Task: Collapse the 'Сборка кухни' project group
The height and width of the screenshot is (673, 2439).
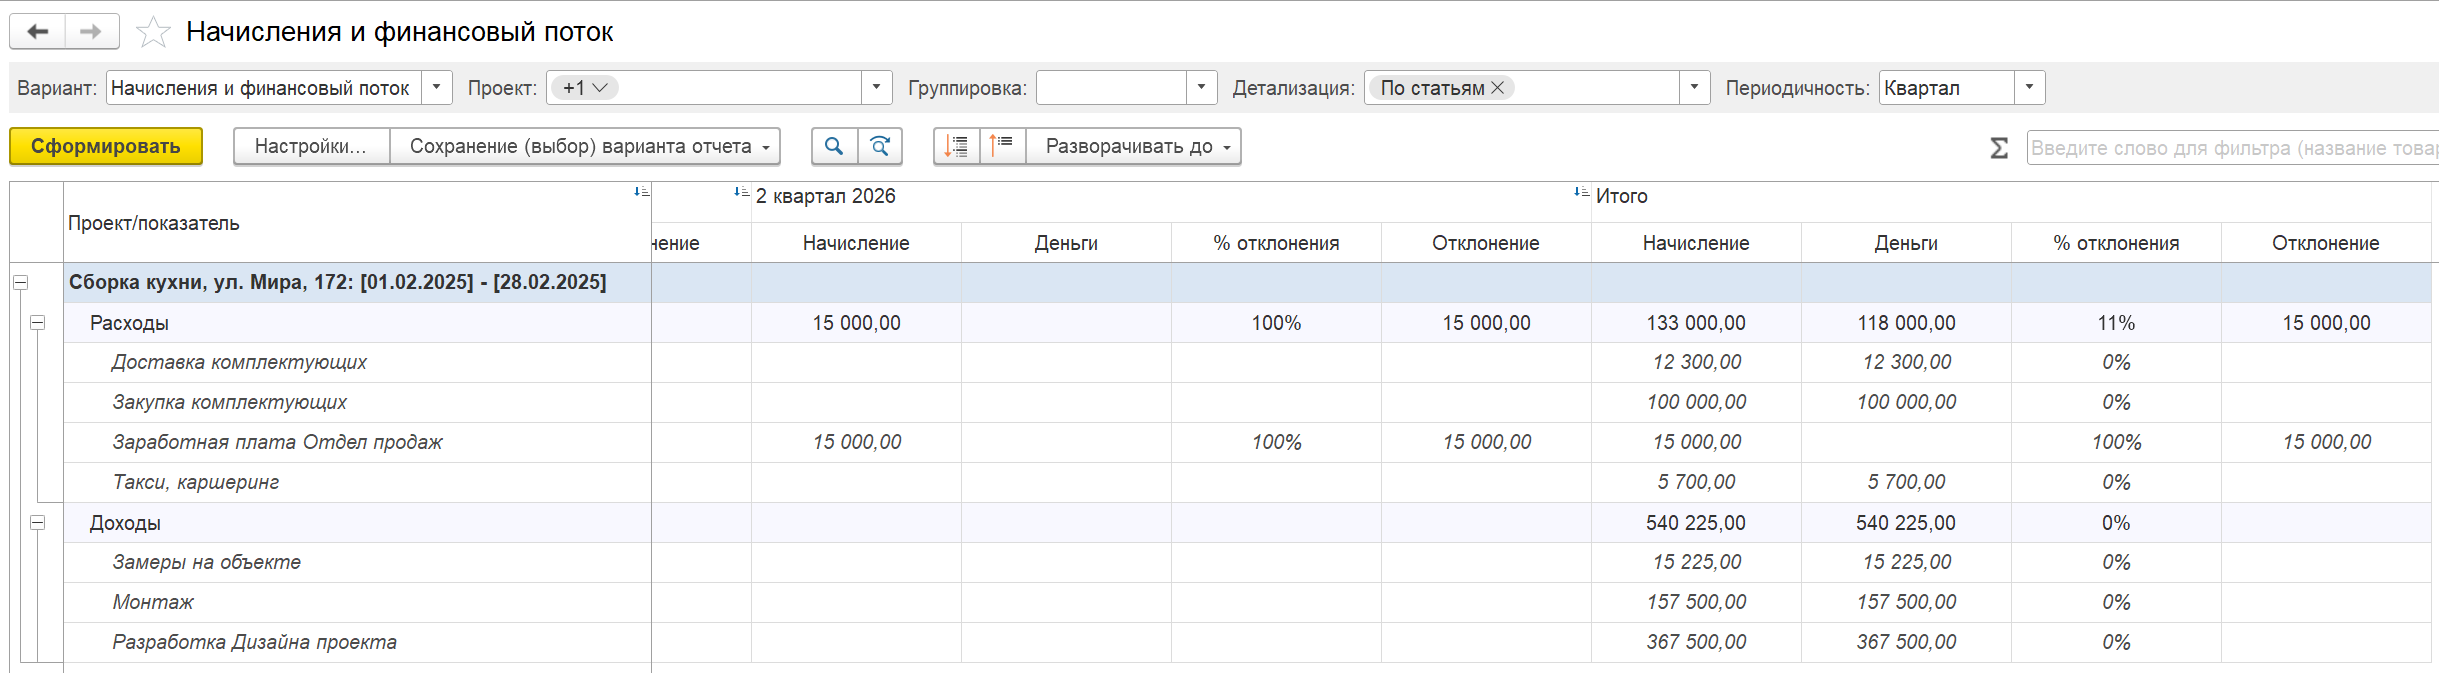Action: click(20, 282)
